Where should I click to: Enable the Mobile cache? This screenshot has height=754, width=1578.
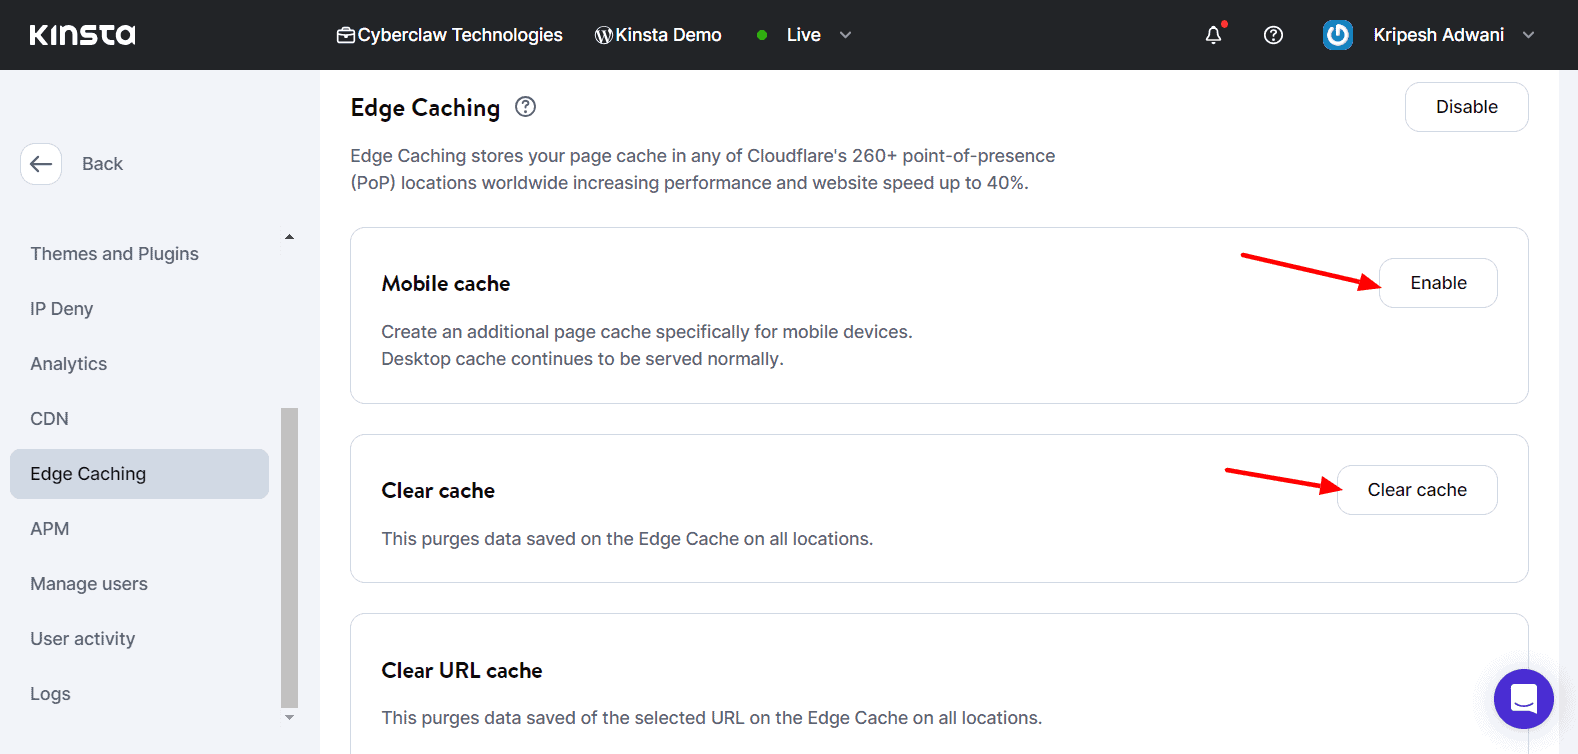1437,283
